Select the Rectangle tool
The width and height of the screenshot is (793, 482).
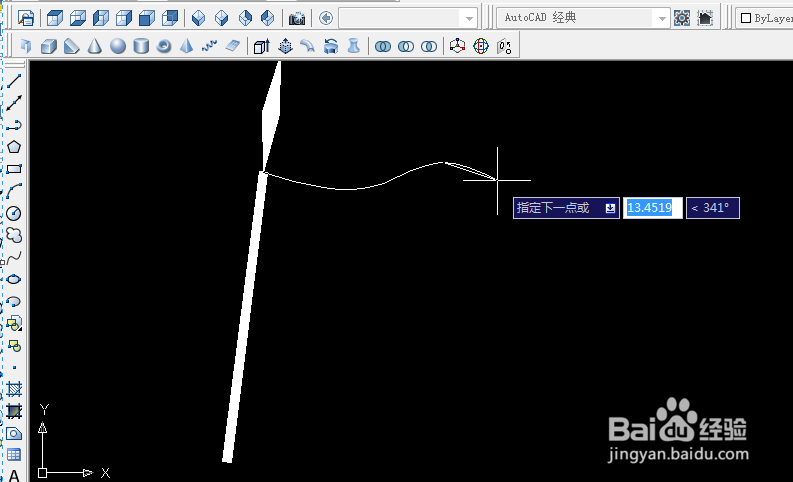click(14, 169)
